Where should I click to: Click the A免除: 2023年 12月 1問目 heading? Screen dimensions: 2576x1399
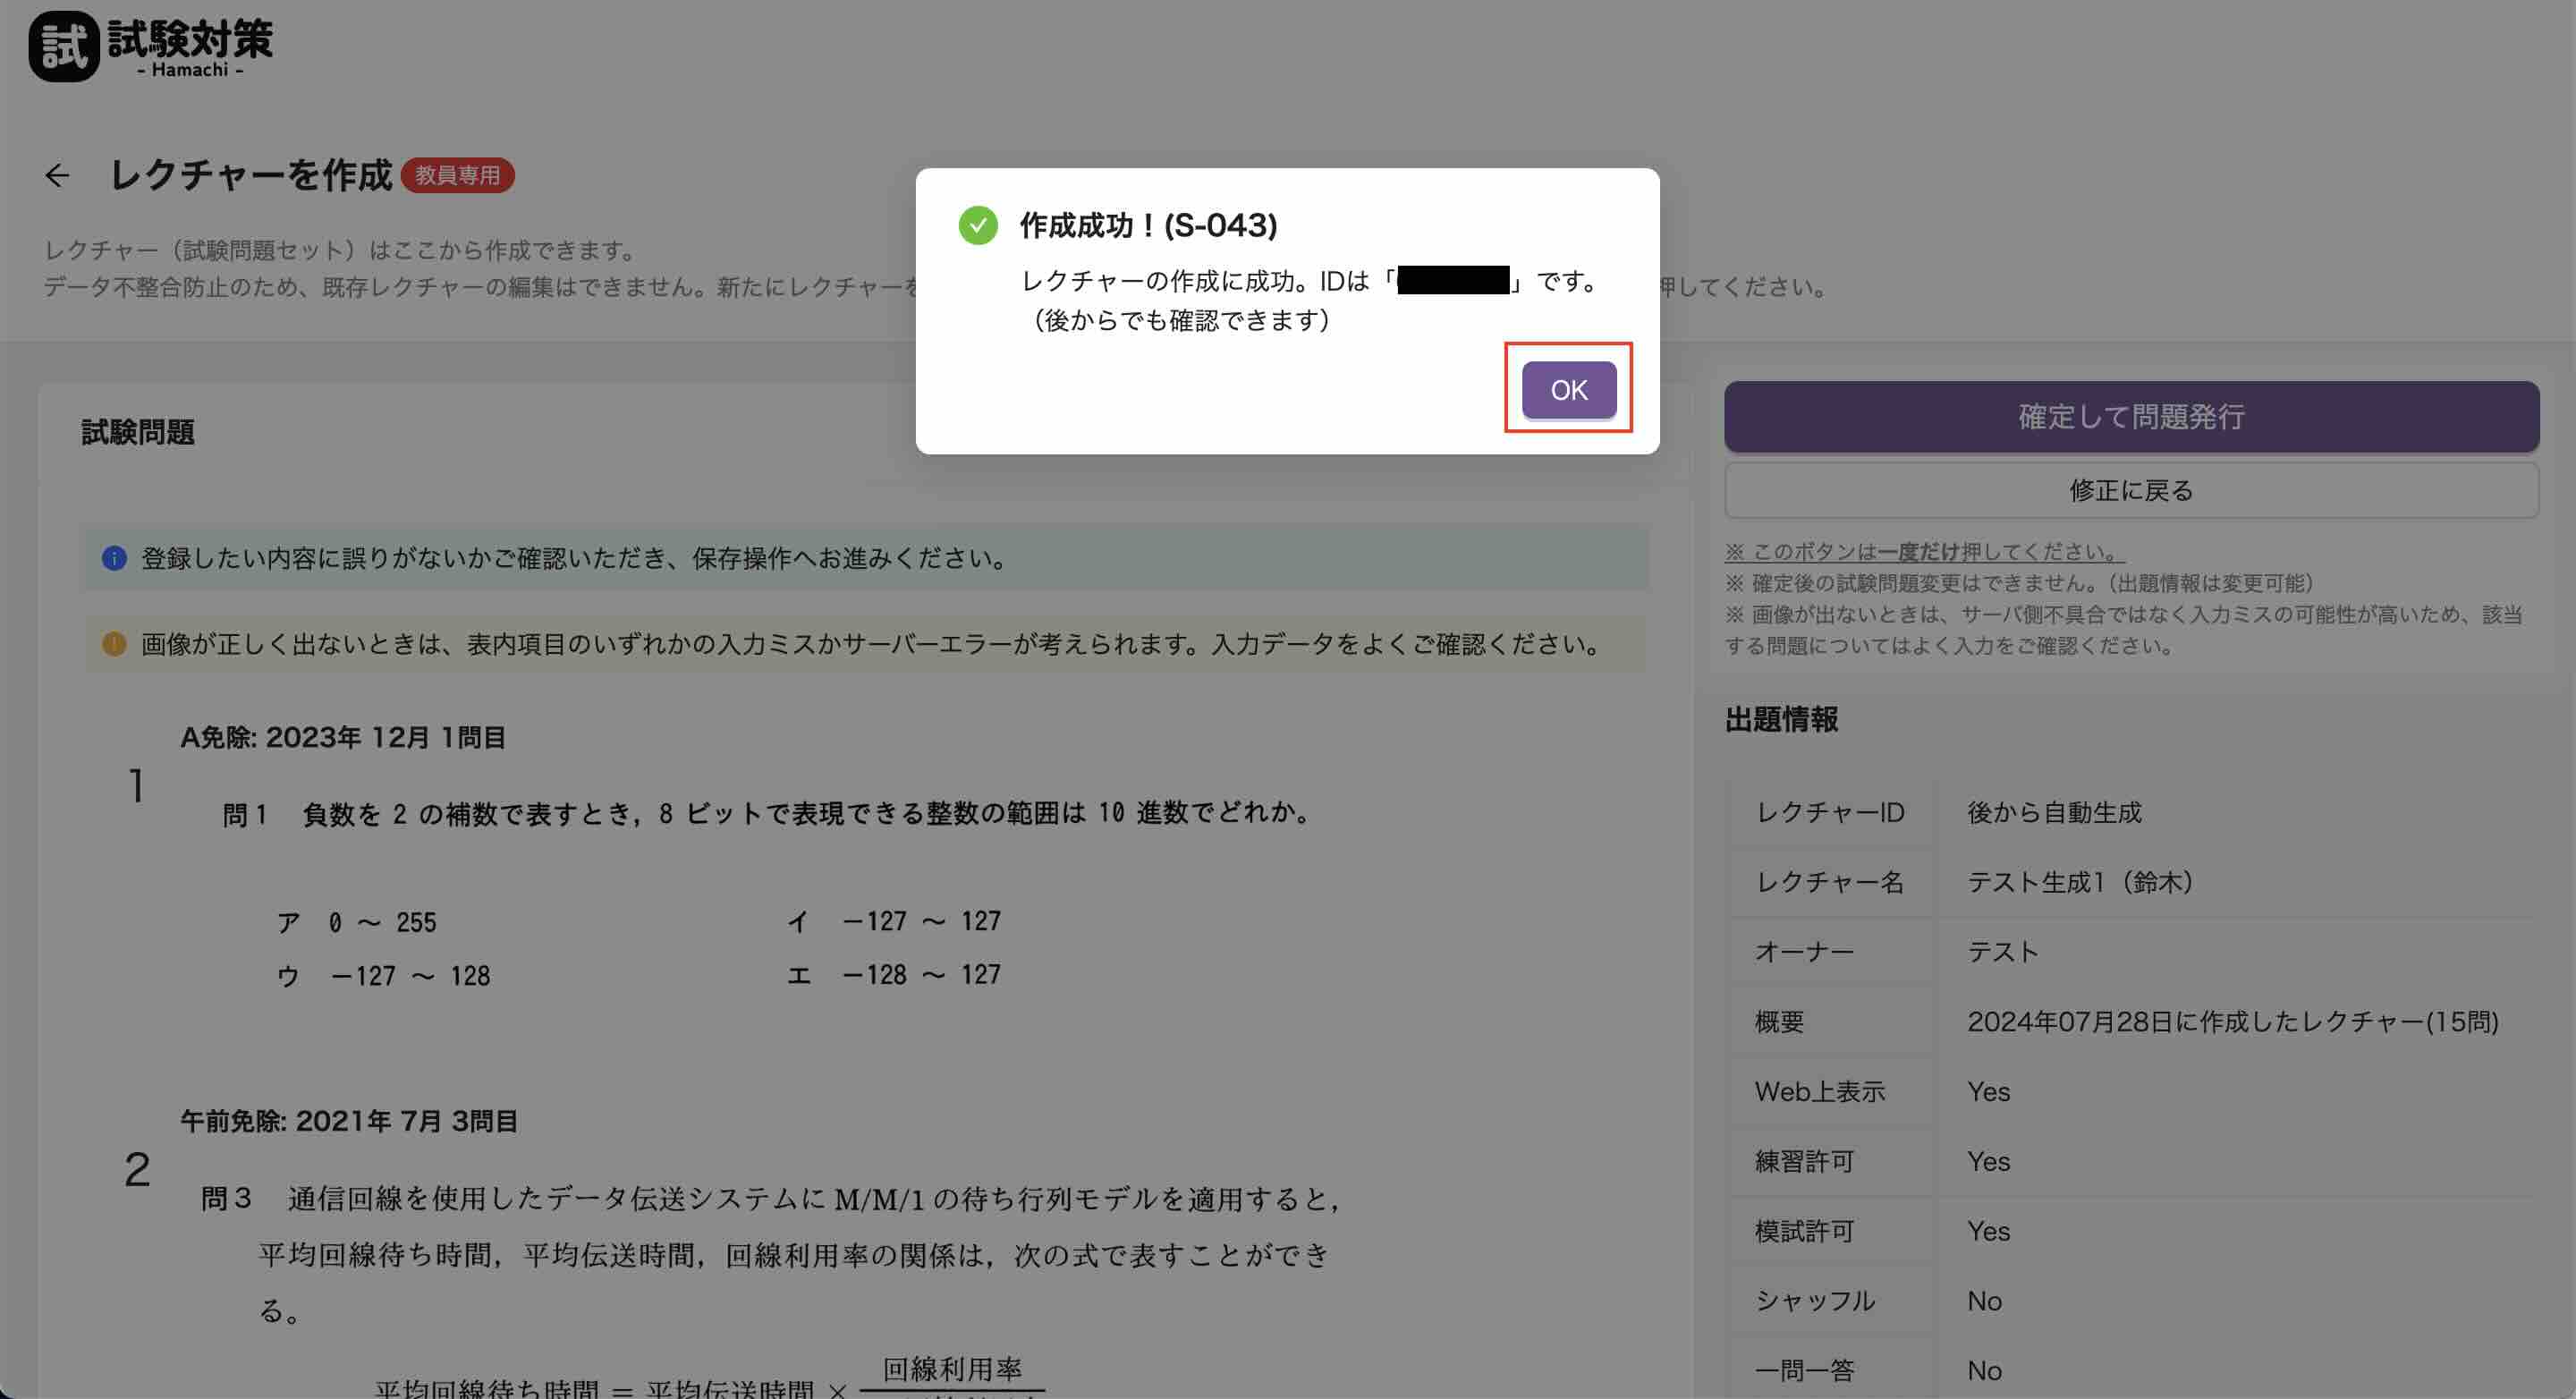coord(343,738)
